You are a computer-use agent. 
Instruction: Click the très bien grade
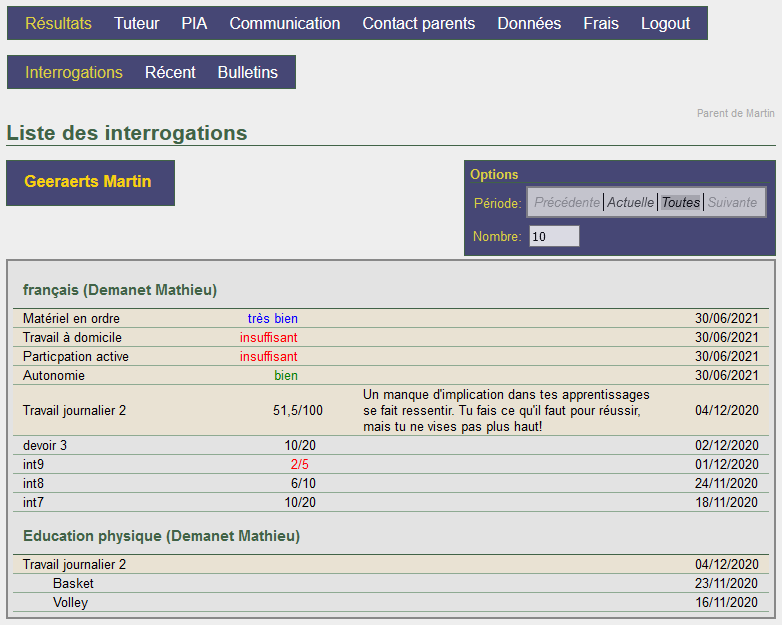pos(273,318)
